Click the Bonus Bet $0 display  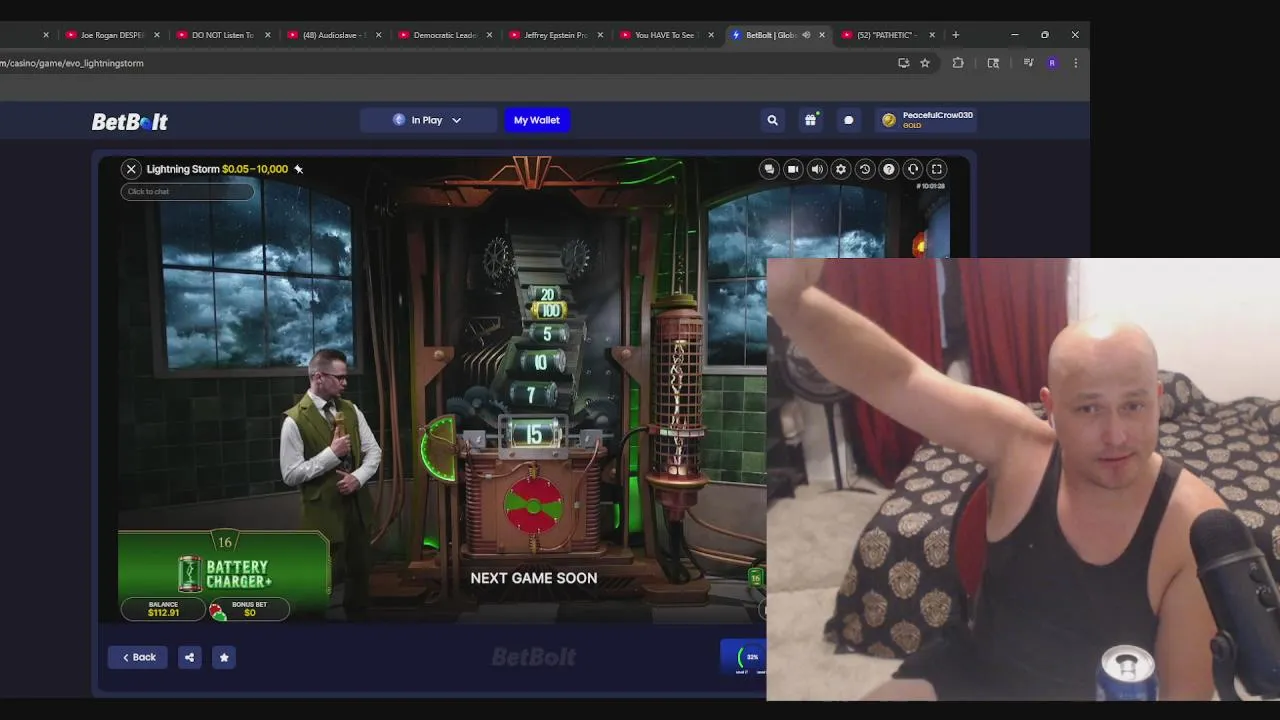pos(249,609)
